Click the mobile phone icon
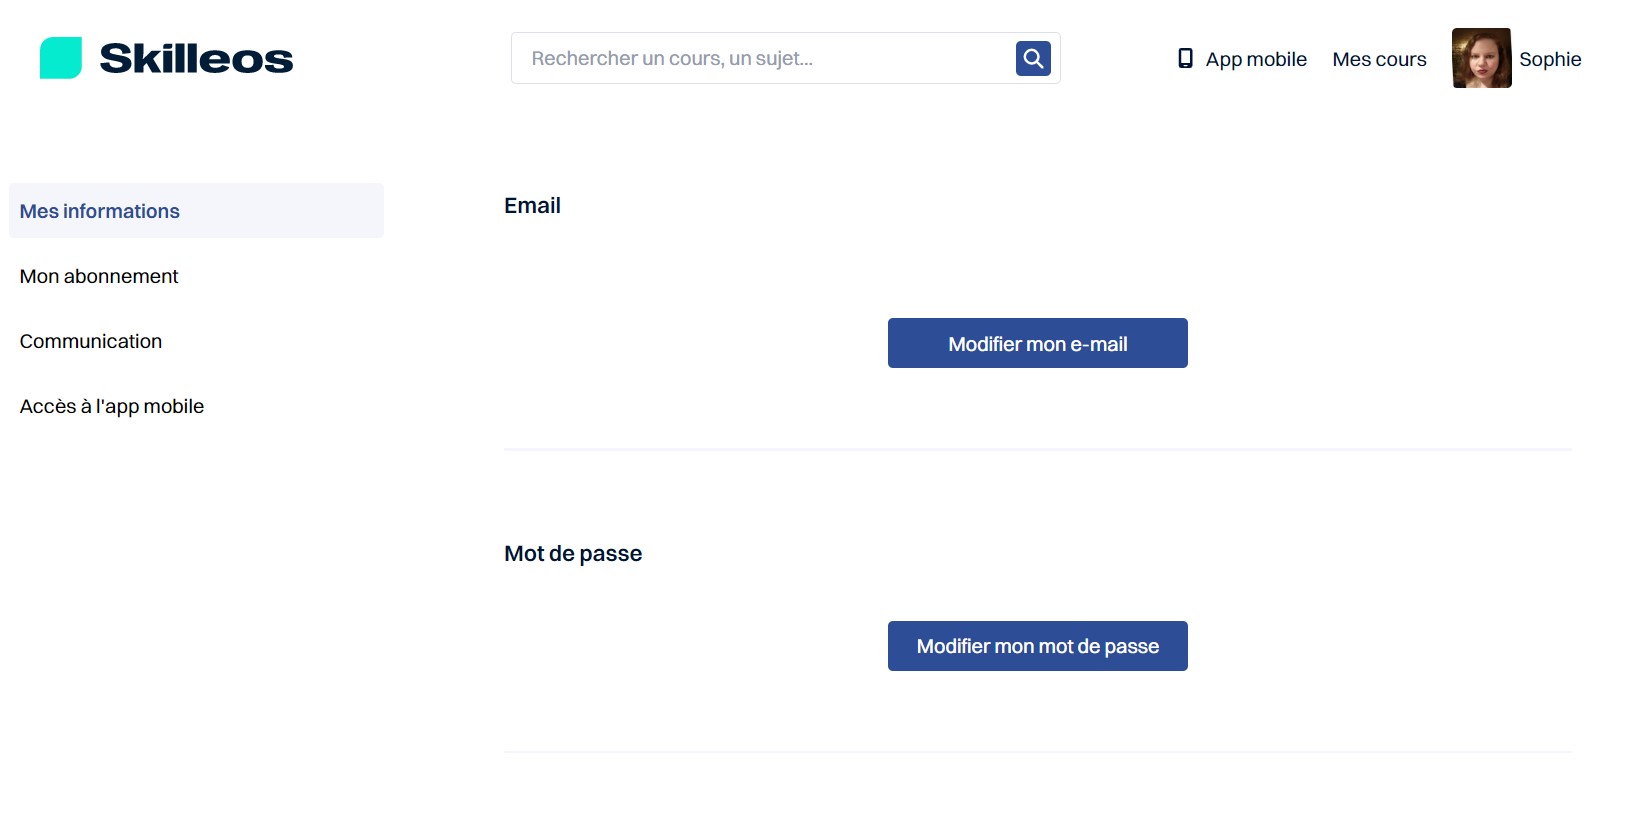This screenshot has width=1650, height=815. pos(1185,58)
